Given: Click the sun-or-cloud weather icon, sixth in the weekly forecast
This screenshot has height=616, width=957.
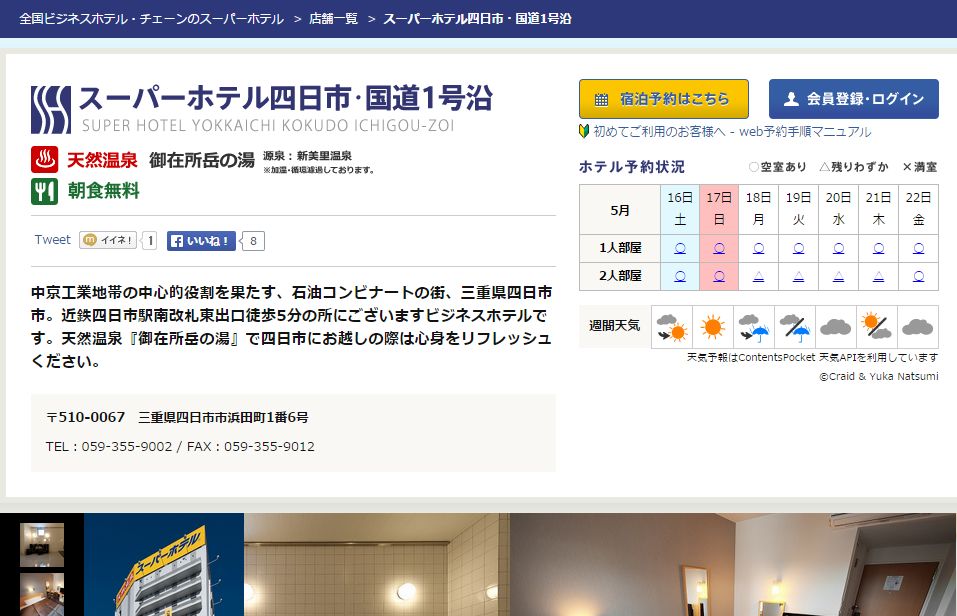Looking at the screenshot, I should tap(877, 326).
